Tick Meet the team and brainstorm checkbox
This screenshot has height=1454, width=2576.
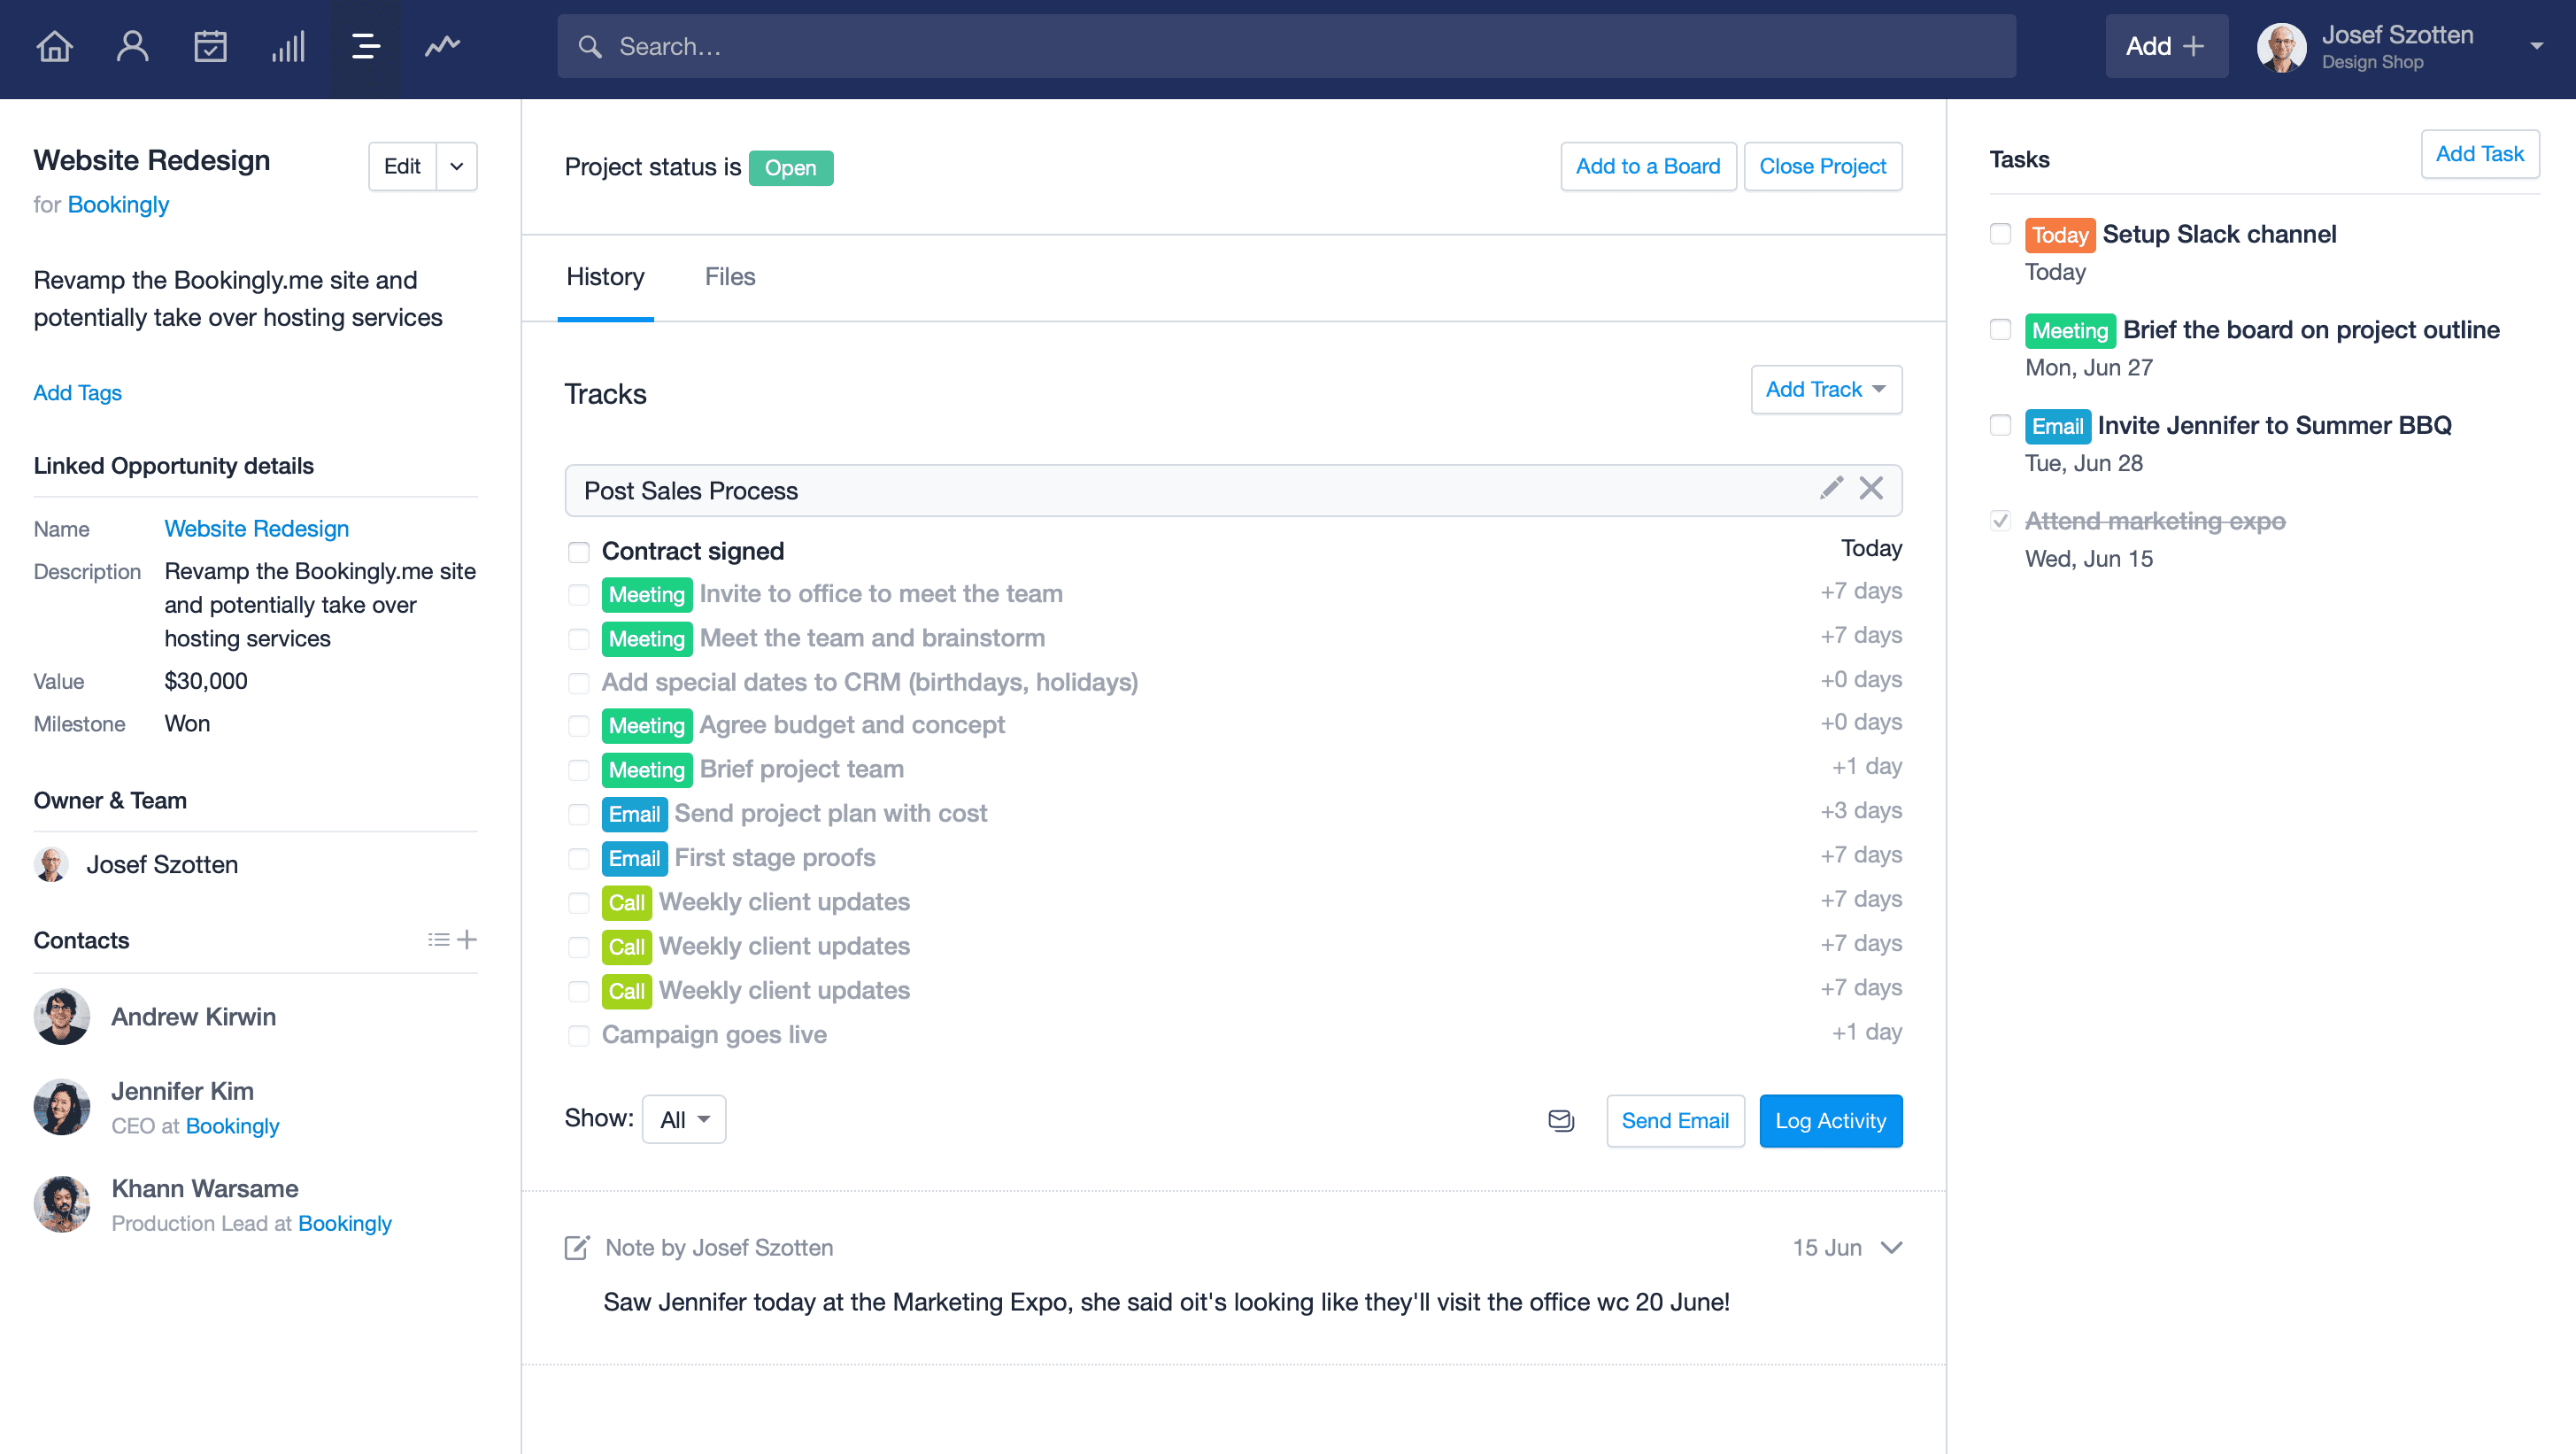point(579,639)
